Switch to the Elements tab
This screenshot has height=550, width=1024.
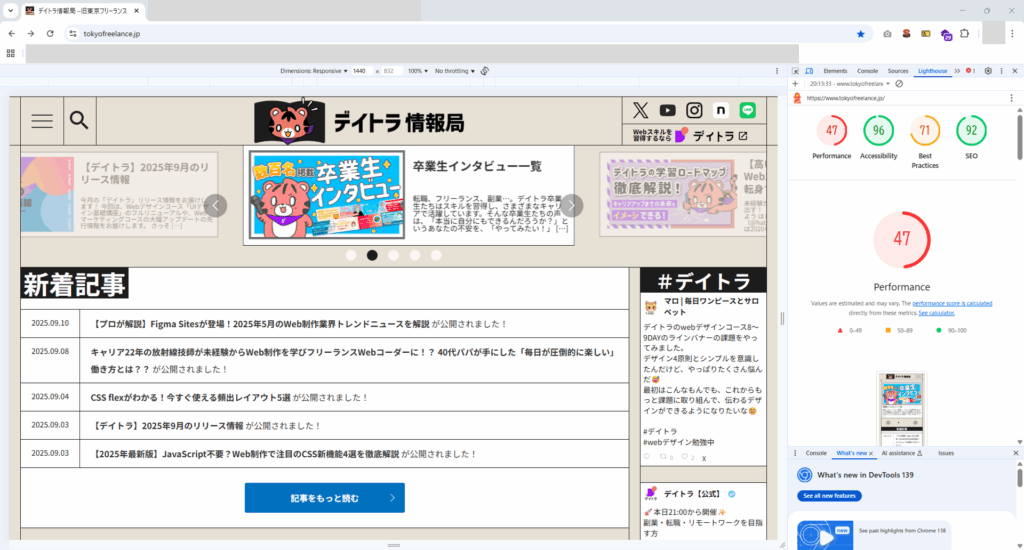pyautogui.click(x=835, y=71)
